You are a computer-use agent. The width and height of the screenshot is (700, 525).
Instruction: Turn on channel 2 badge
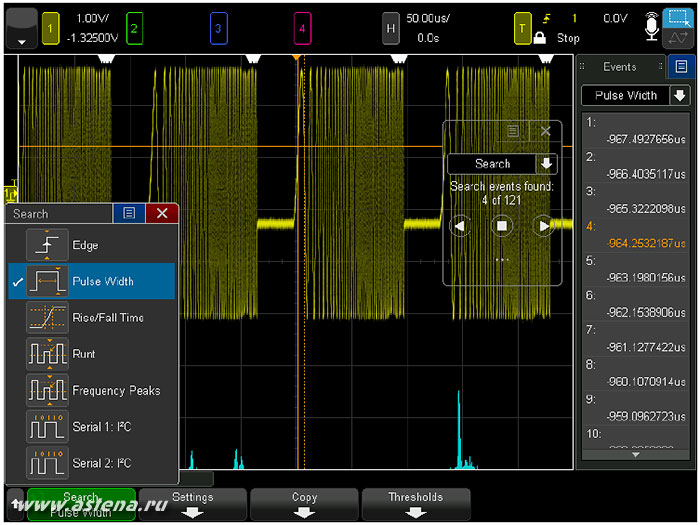coord(134,29)
